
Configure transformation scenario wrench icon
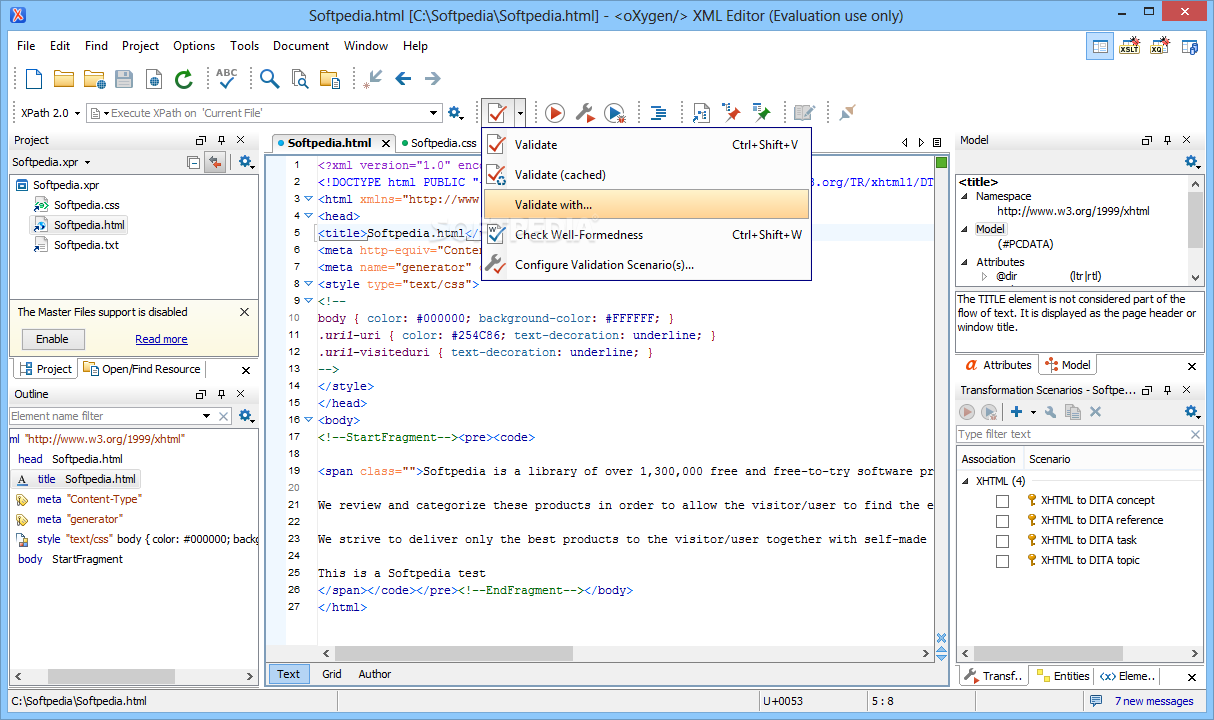(x=585, y=113)
